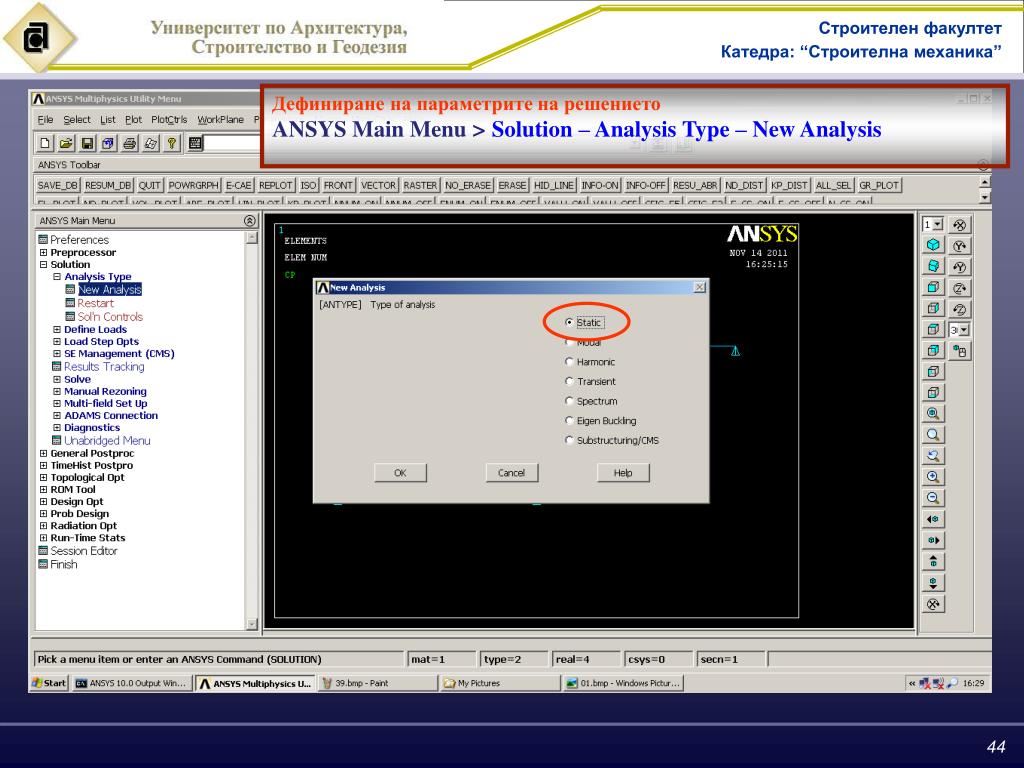The width and height of the screenshot is (1024, 768).
Task: Click the Zoom In plus magnifier icon
Action: coord(933,477)
